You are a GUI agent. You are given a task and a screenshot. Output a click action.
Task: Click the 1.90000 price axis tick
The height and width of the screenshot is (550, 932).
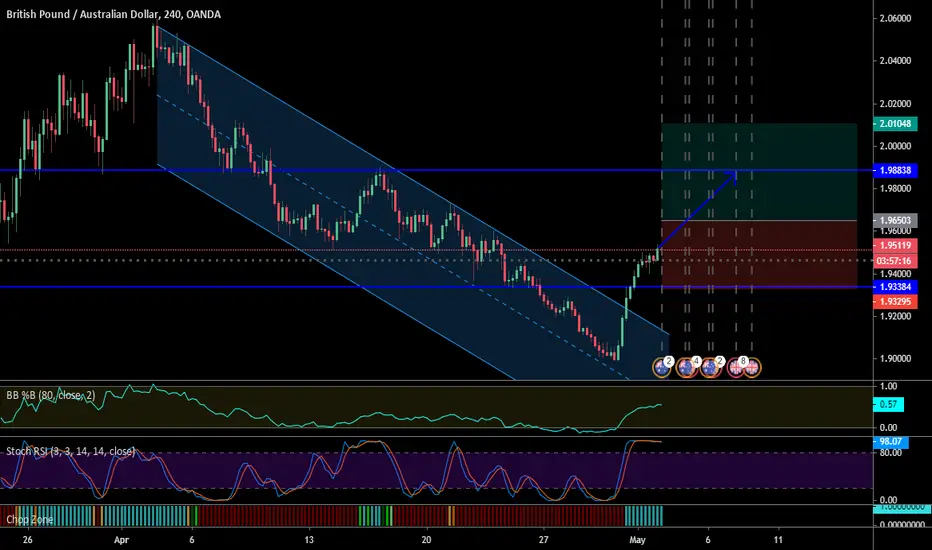point(895,359)
